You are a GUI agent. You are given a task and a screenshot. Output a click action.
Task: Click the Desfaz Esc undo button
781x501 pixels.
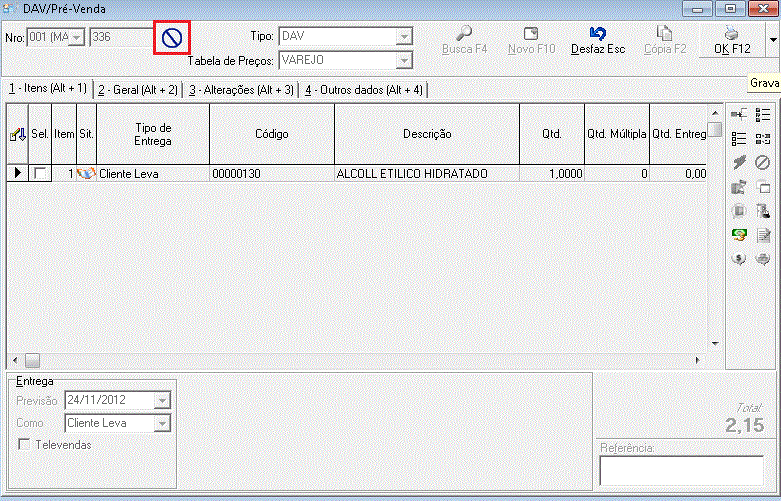coord(597,40)
